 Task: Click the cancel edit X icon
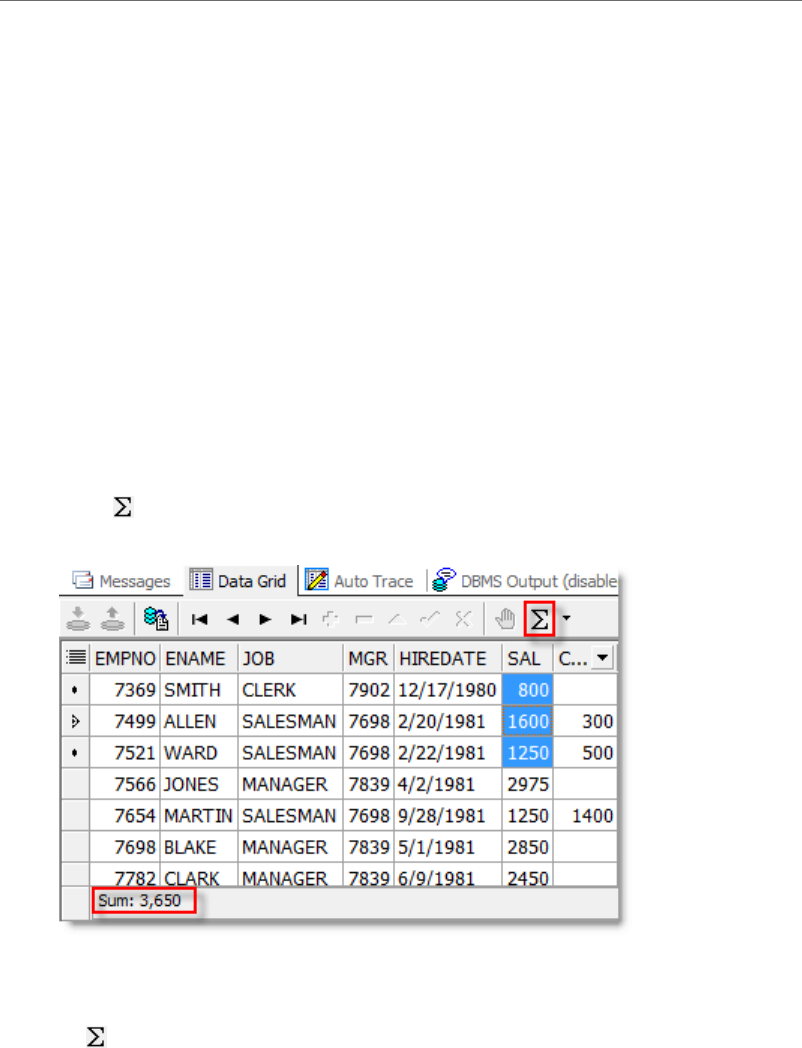462,619
